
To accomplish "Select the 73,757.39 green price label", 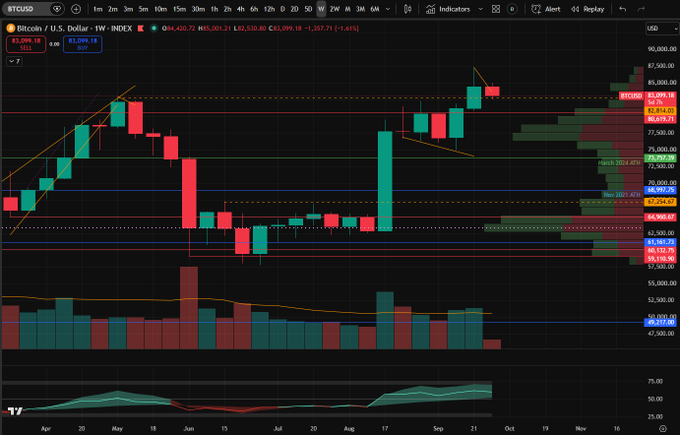I will (661, 158).
